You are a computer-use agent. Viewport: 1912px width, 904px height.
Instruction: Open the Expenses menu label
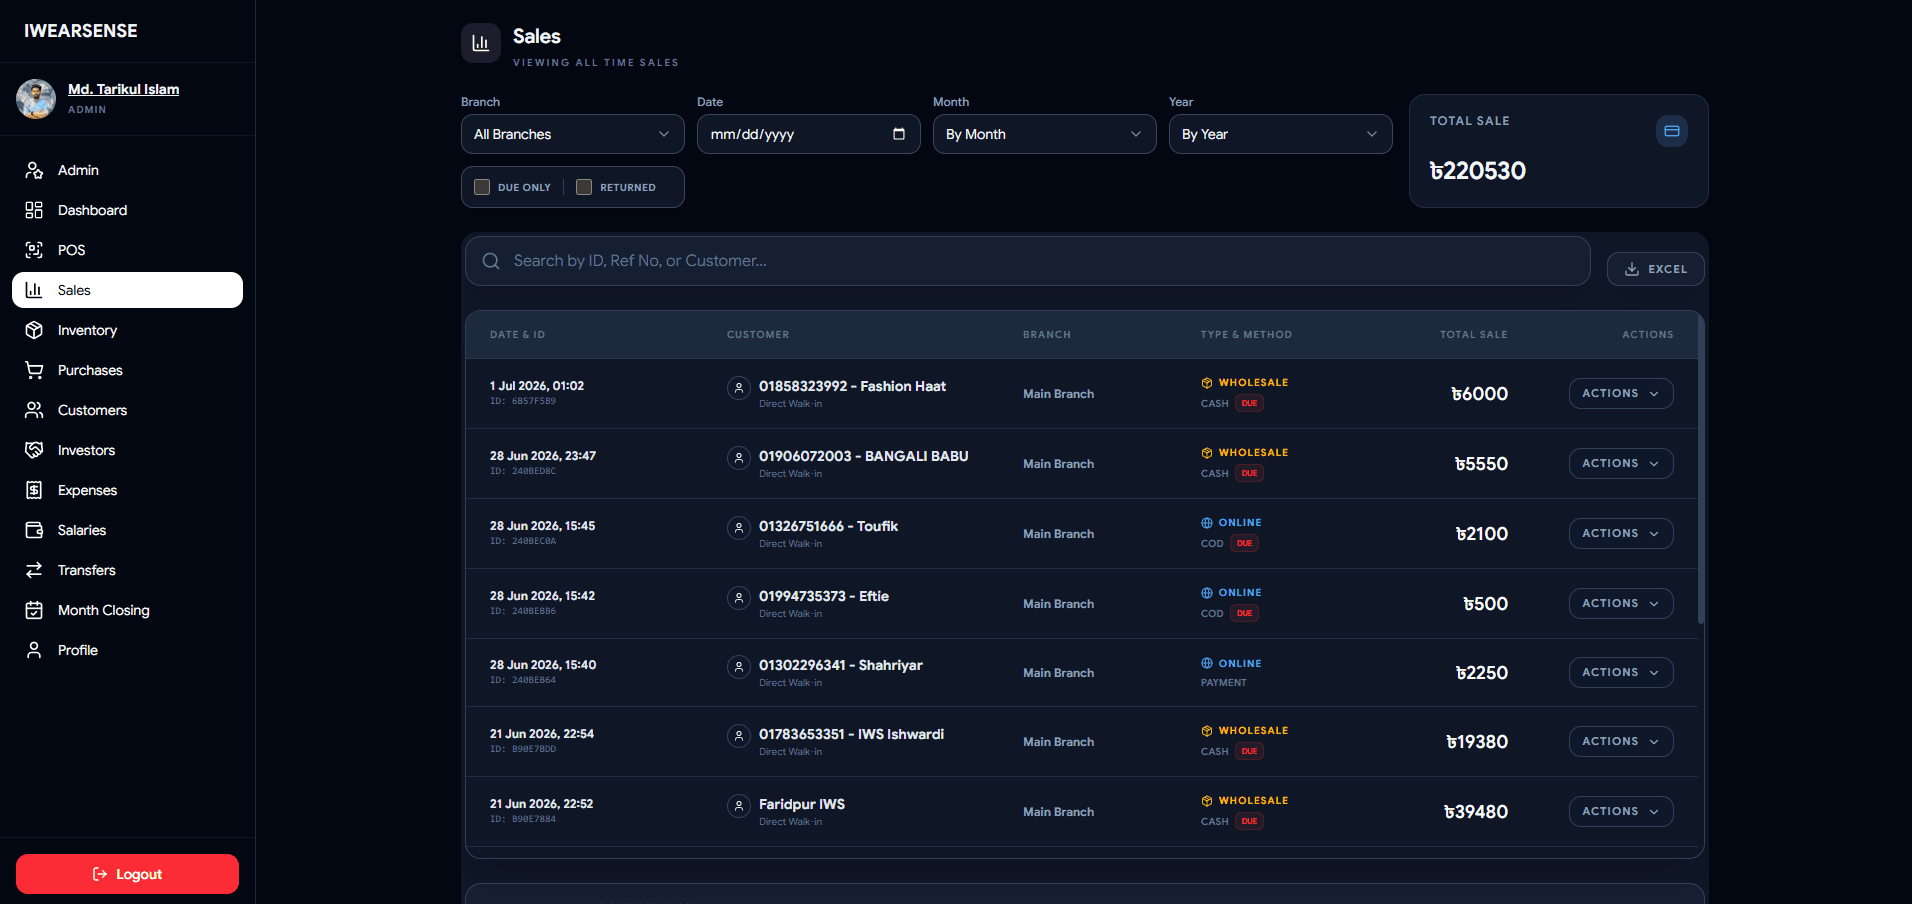click(87, 490)
